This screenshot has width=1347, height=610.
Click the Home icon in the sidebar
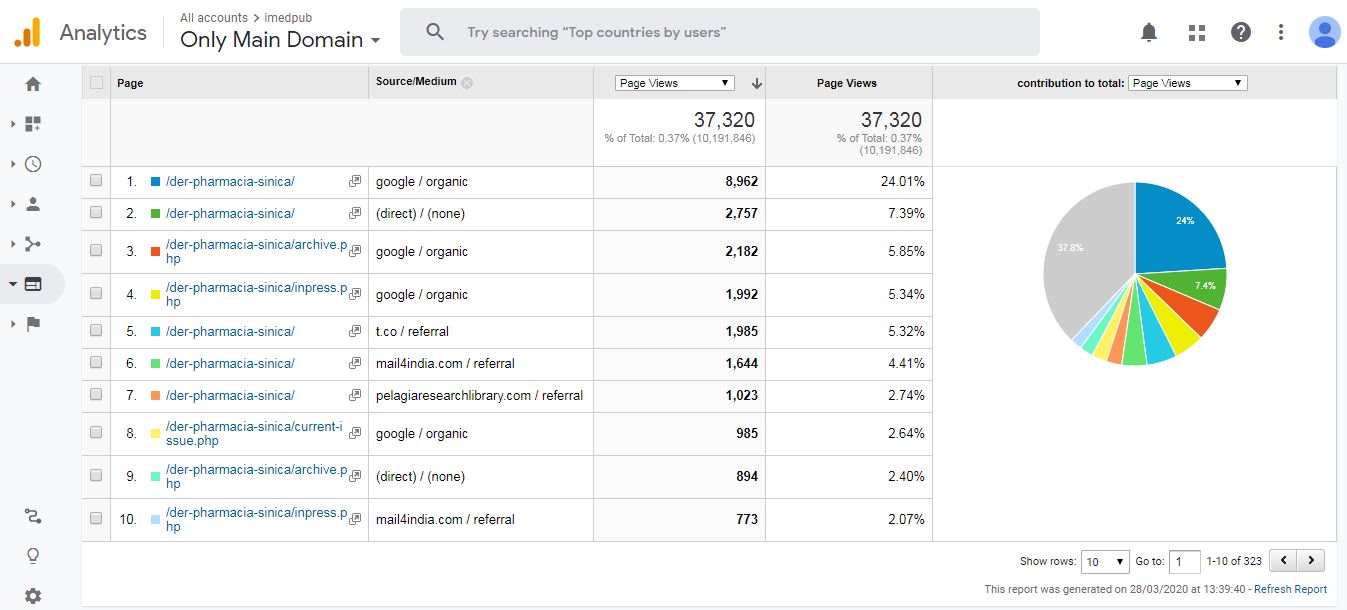[x=33, y=85]
